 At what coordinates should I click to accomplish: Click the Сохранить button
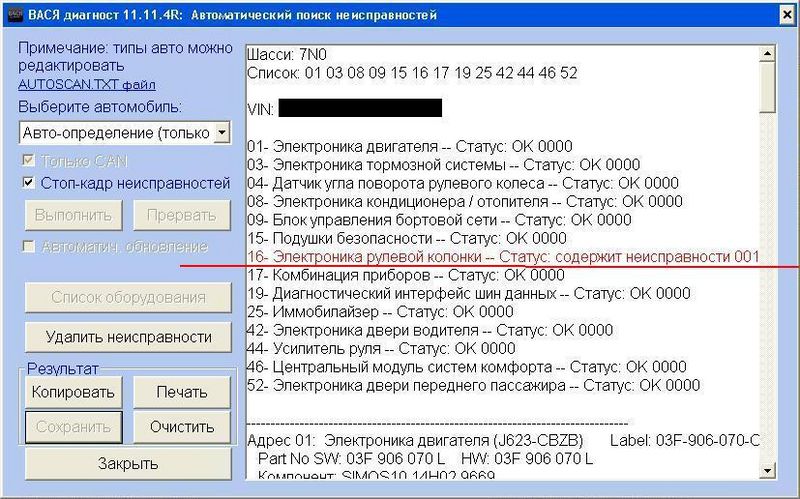[73, 427]
